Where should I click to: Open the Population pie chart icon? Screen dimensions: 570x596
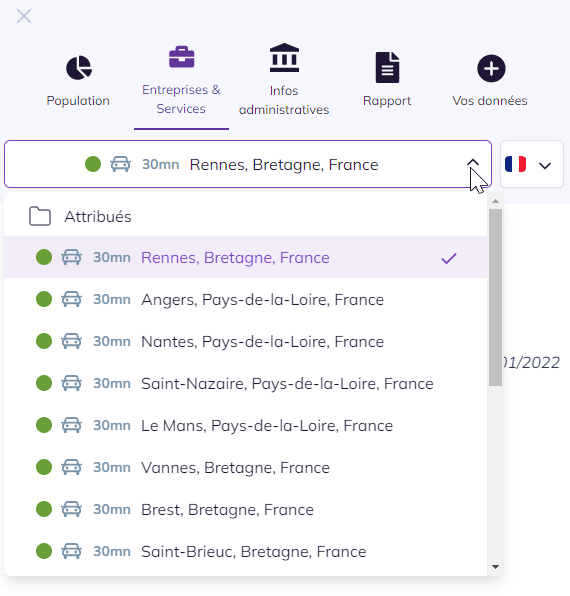[79, 68]
